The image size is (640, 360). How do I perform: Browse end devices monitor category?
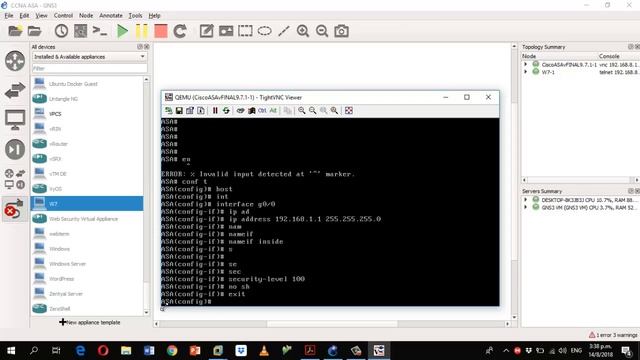[15, 120]
